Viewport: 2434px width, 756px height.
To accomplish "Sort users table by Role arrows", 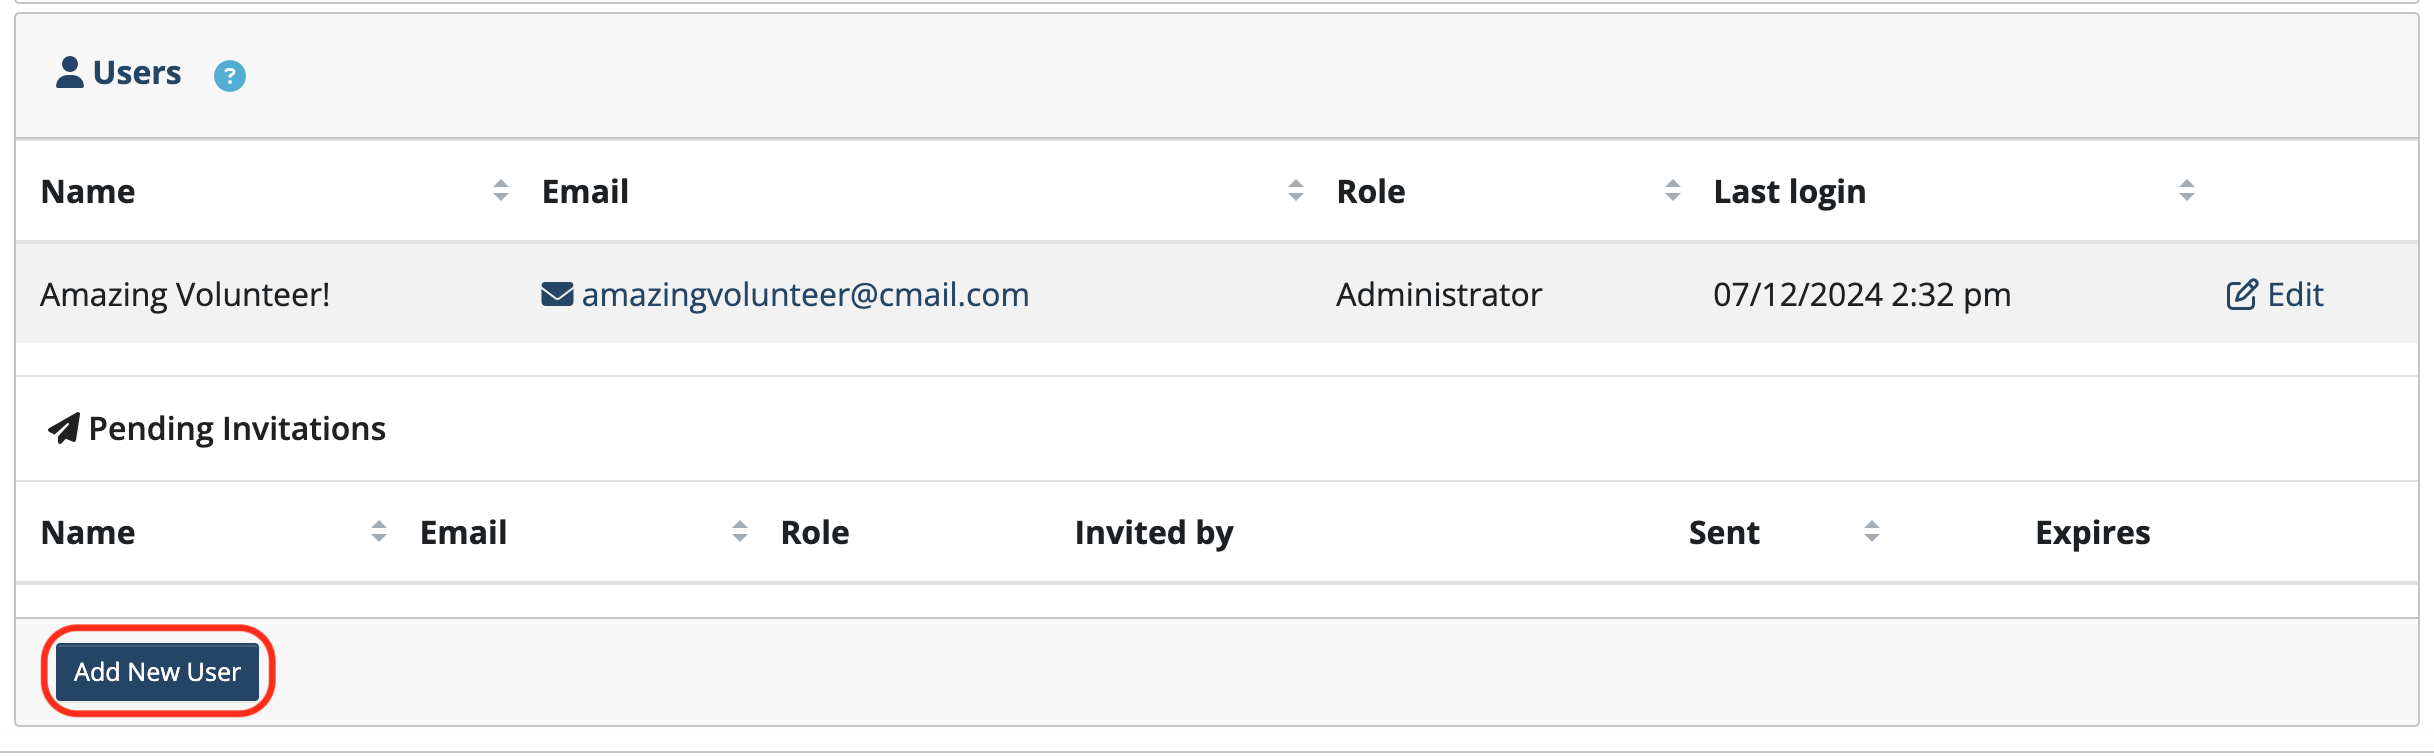I will click(1673, 190).
